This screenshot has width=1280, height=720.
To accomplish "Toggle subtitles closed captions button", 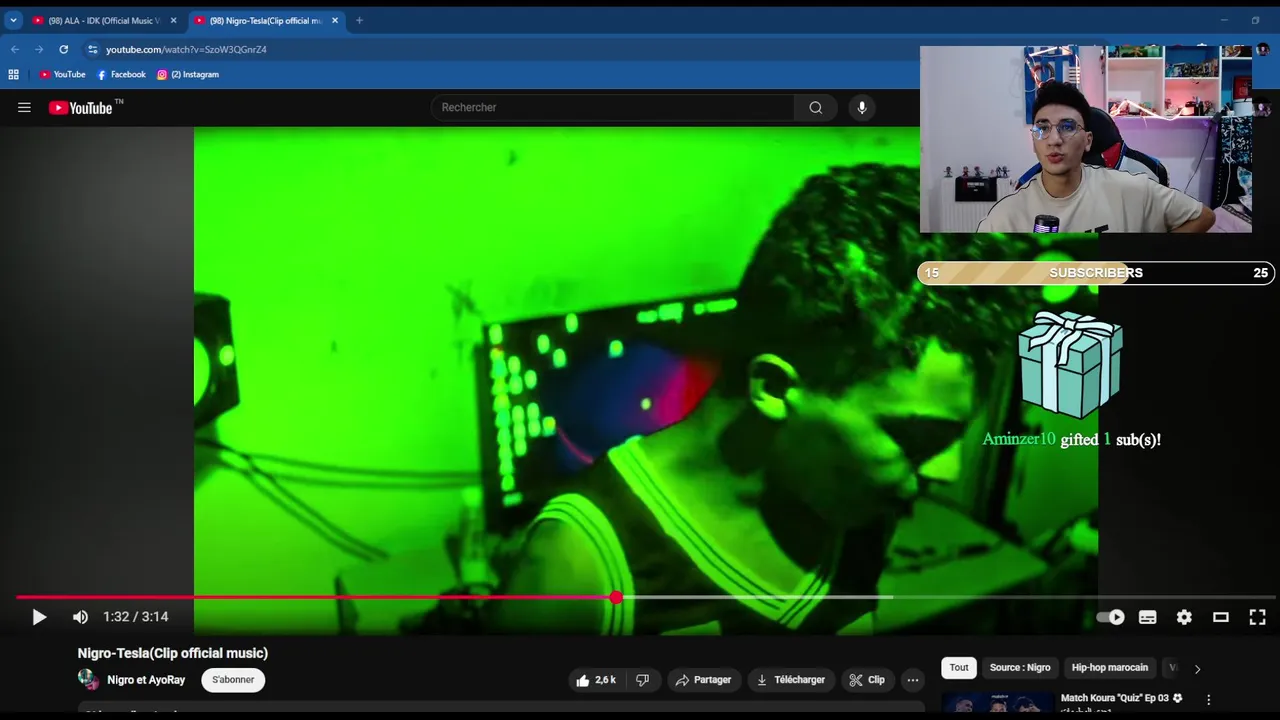I will click(x=1147, y=617).
